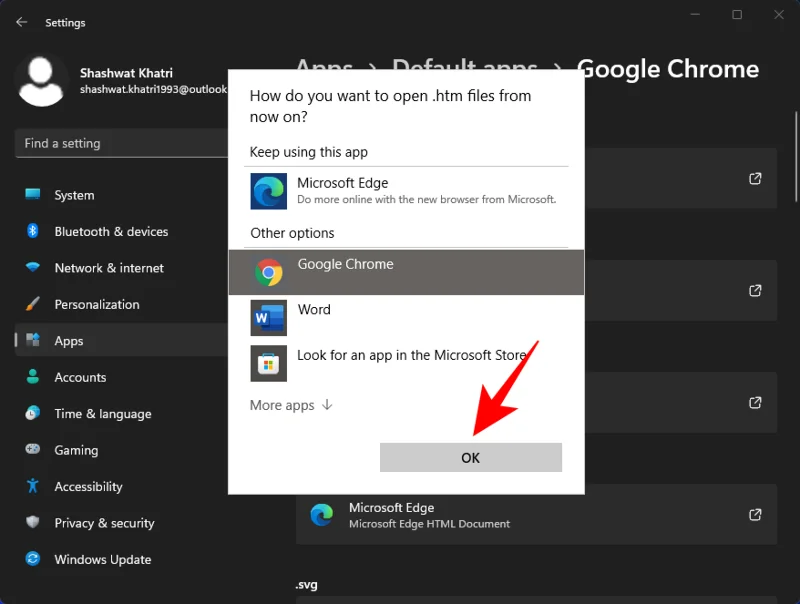The image size is (800, 604).
Task: Select the Bluetooth & devices icon in sidebar
Action: tap(31, 231)
